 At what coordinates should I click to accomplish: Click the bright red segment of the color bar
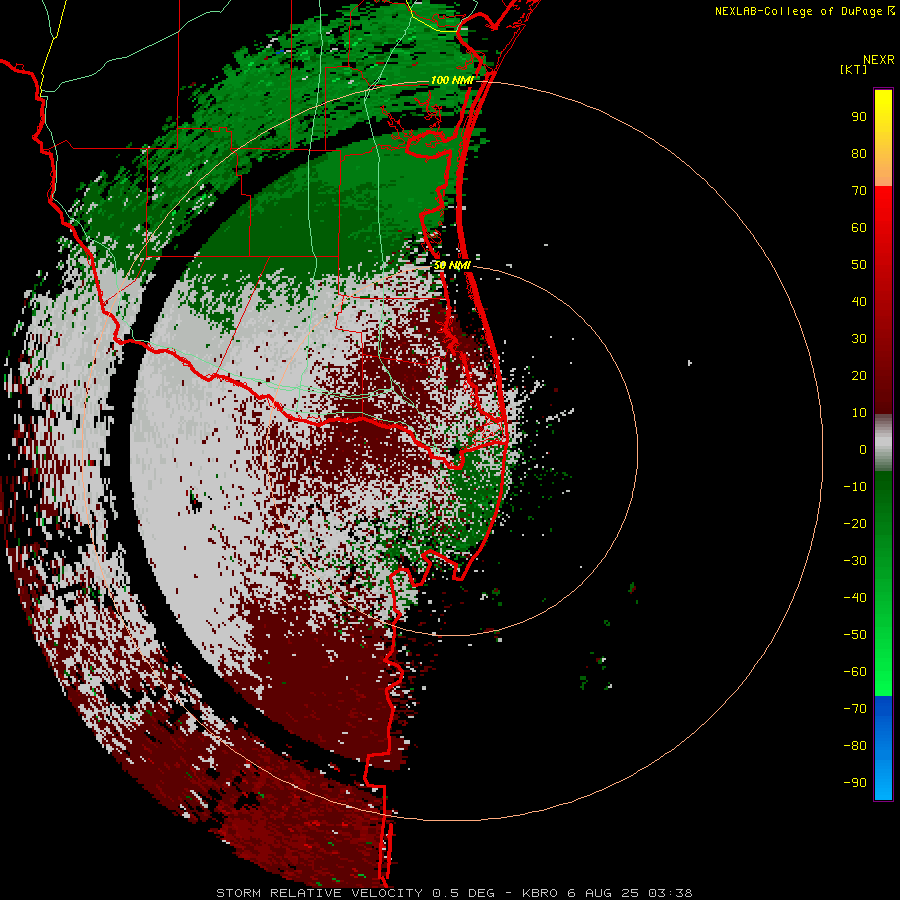[883, 230]
